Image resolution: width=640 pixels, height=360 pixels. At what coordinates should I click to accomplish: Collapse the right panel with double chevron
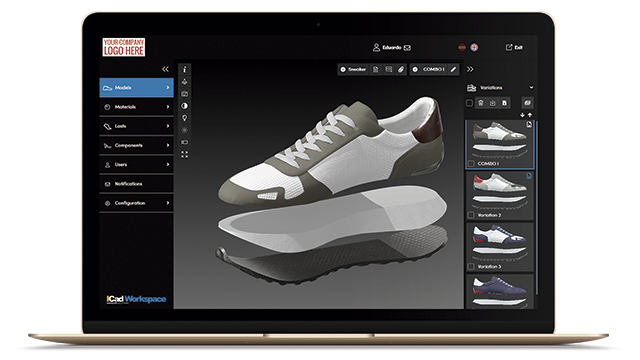[470, 69]
